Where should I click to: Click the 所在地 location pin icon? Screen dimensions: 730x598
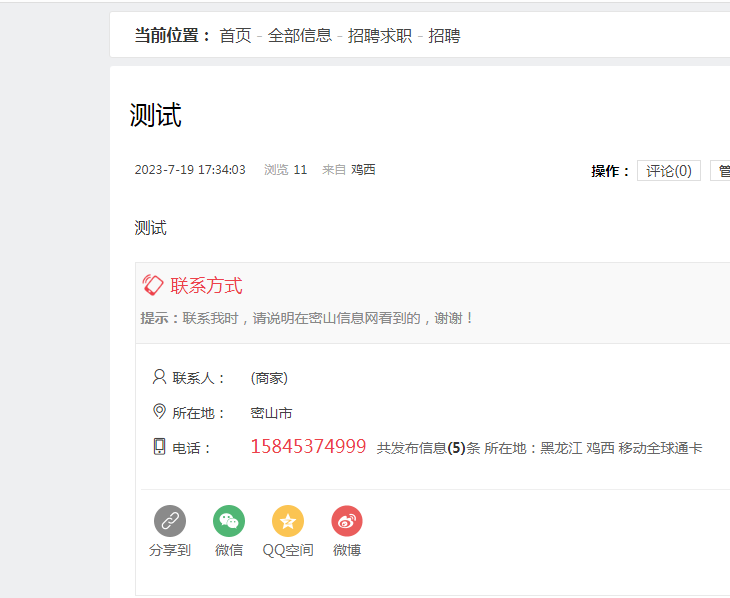tap(159, 412)
